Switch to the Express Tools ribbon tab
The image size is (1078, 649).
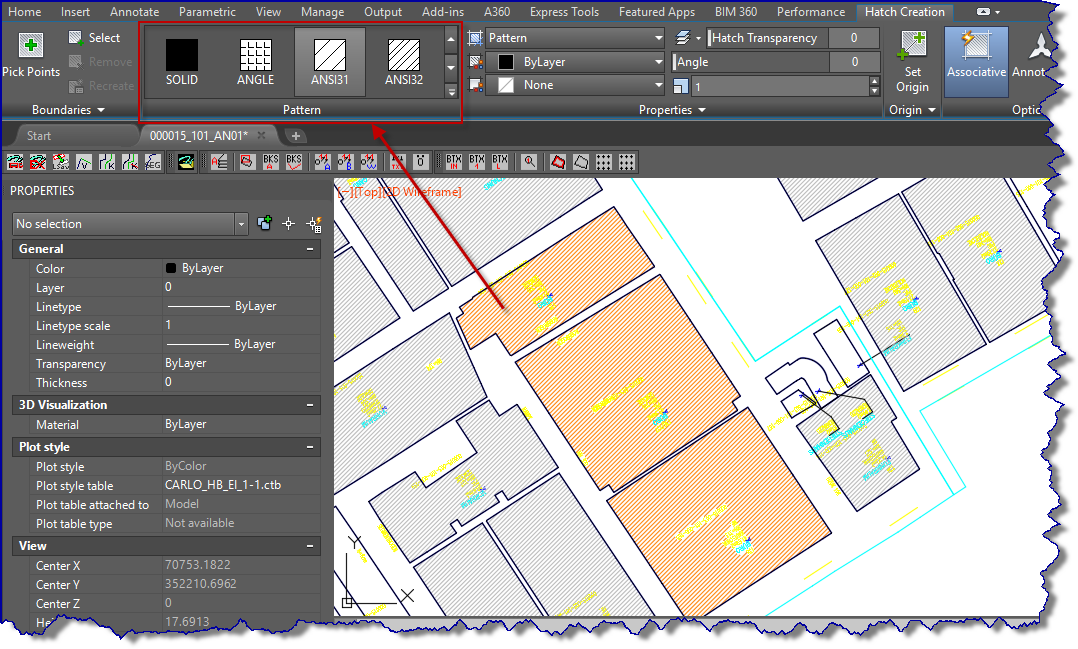(x=564, y=12)
